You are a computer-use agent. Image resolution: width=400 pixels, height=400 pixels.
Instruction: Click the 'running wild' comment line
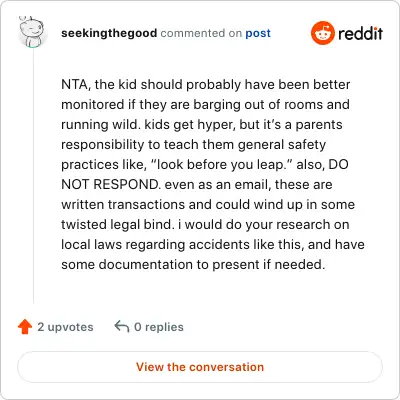202,125
